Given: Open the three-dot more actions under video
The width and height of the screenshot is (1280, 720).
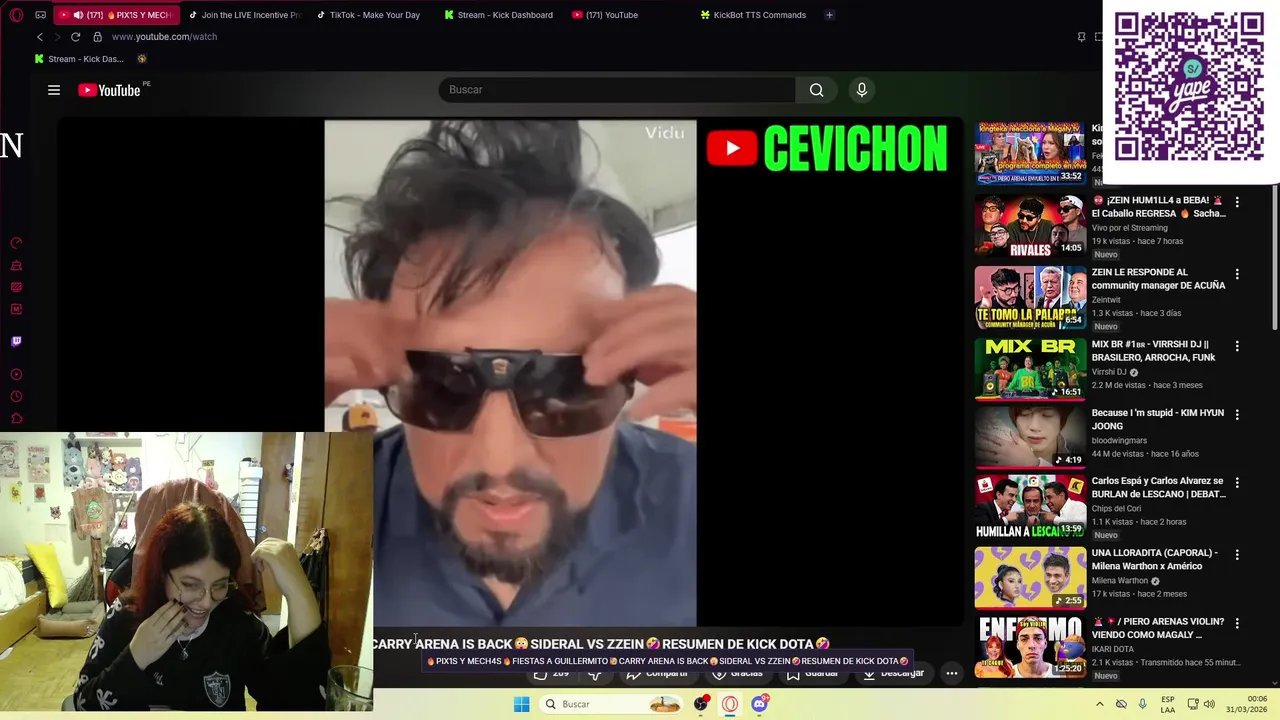Looking at the screenshot, I should (952, 673).
